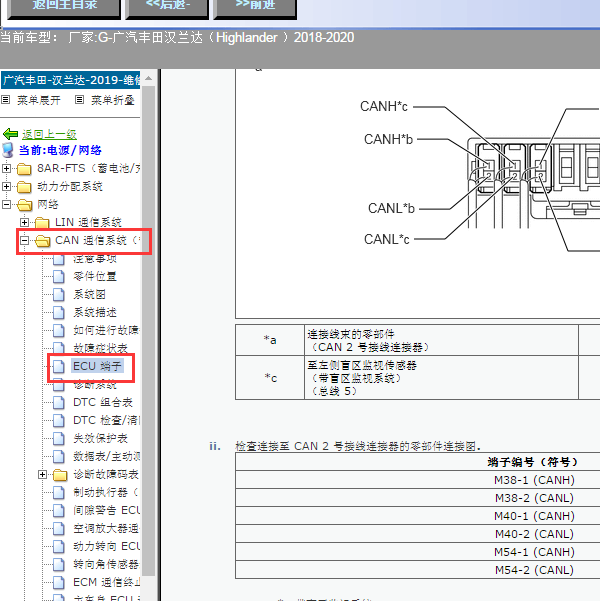Expand the 诊断故障码表 tree node
This screenshot has width=600, height=601.
[x=43, y=474]
